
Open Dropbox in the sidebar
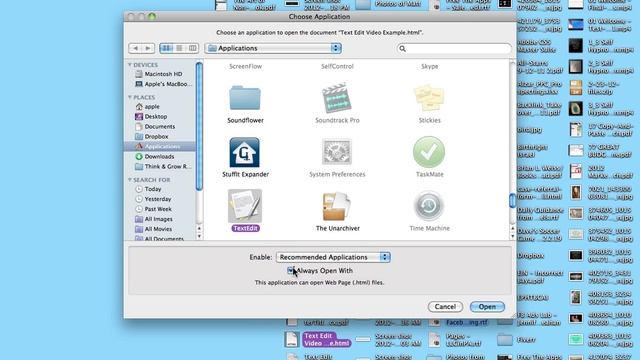click(x=151, y=136)
